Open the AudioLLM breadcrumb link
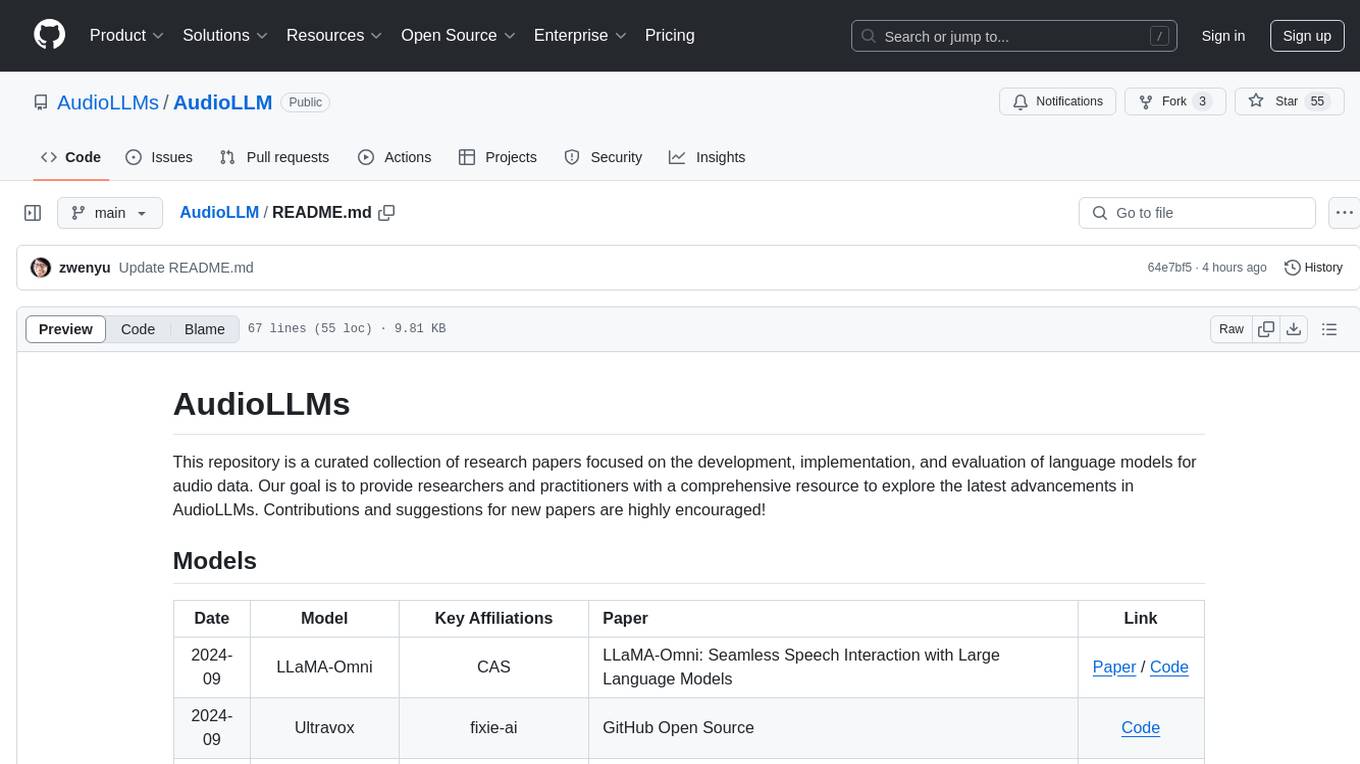 pyautogui.click(x=219, y=212)
